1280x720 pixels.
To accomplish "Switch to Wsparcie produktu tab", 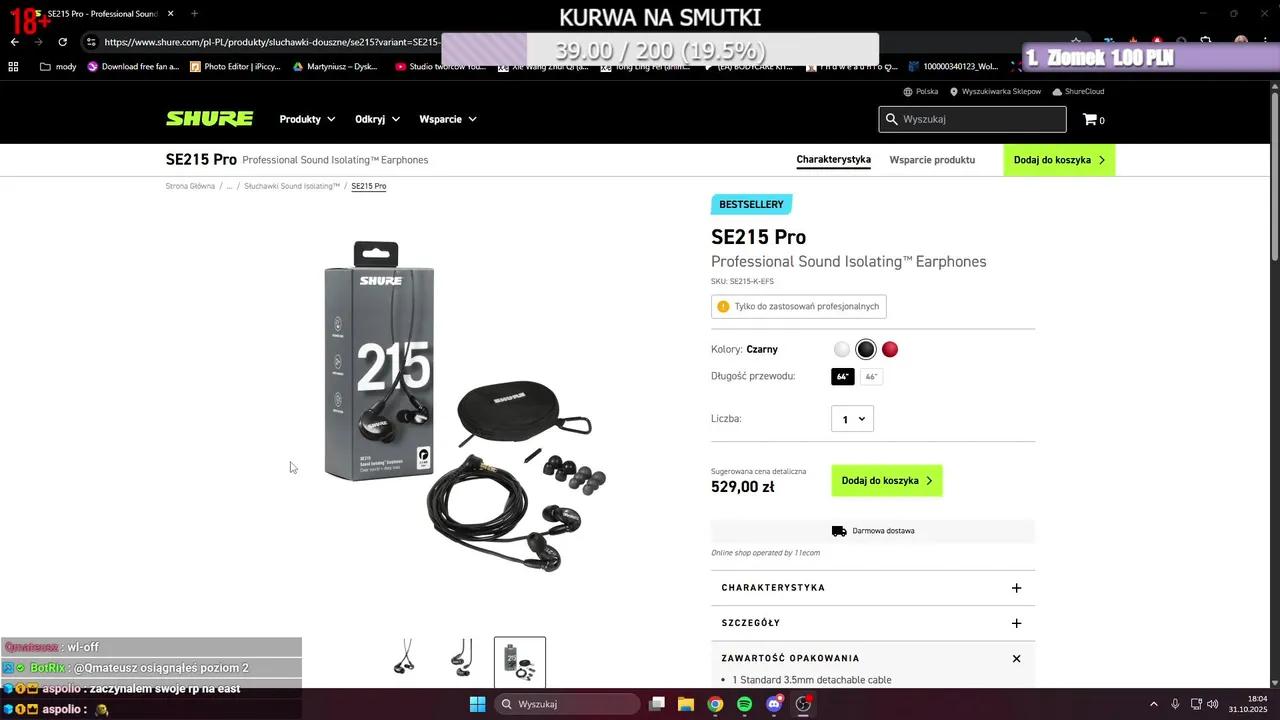I will [x=932, y=160].
